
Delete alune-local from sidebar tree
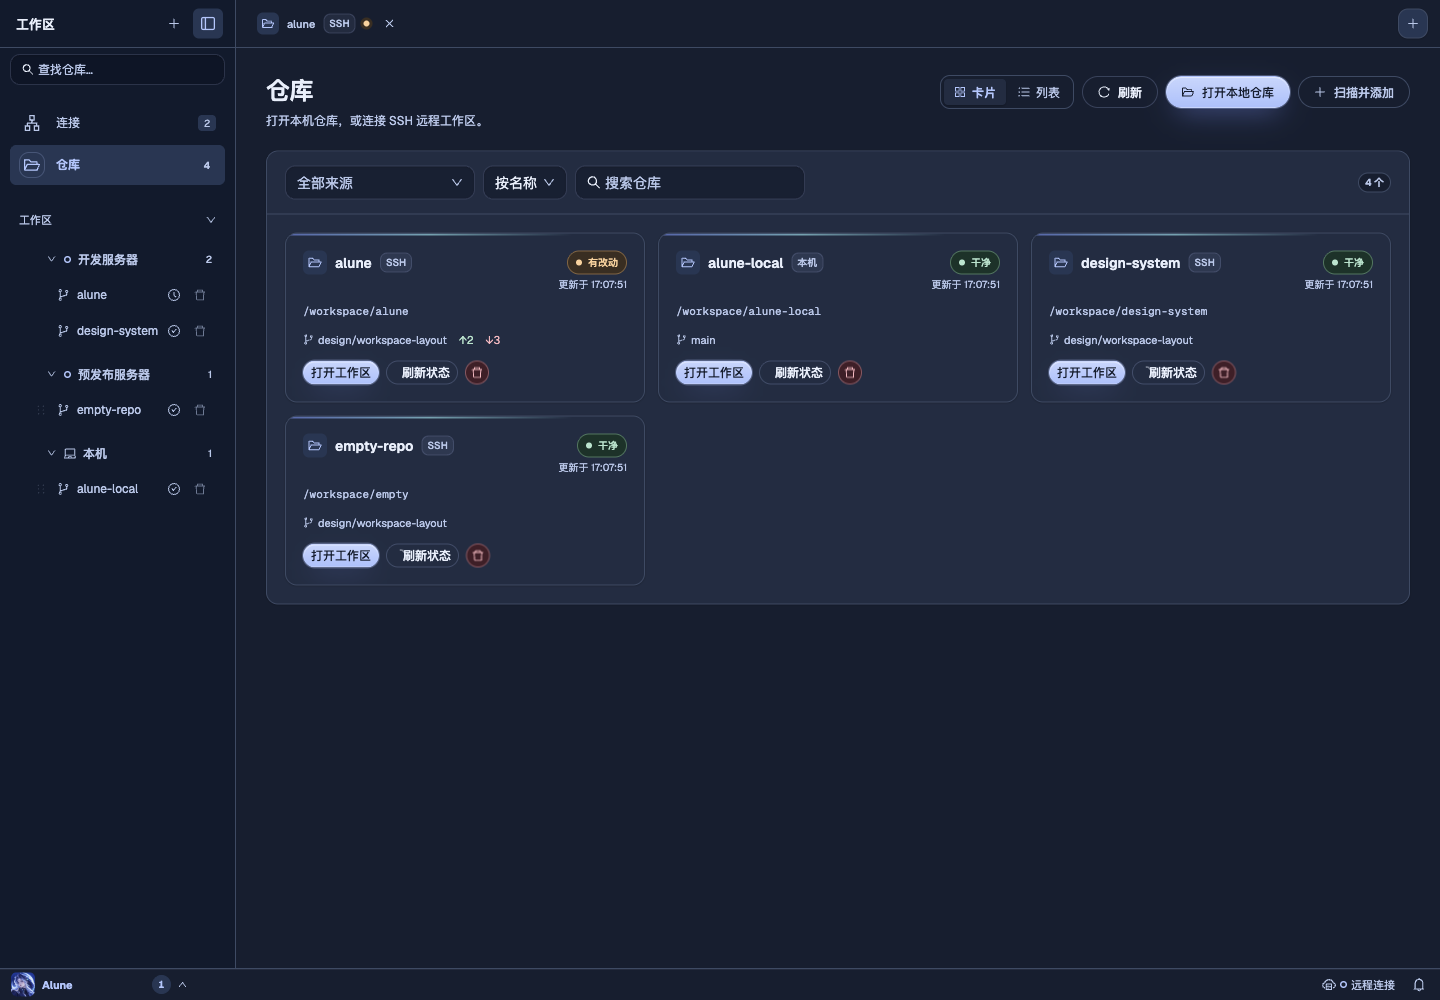point(200,489)
